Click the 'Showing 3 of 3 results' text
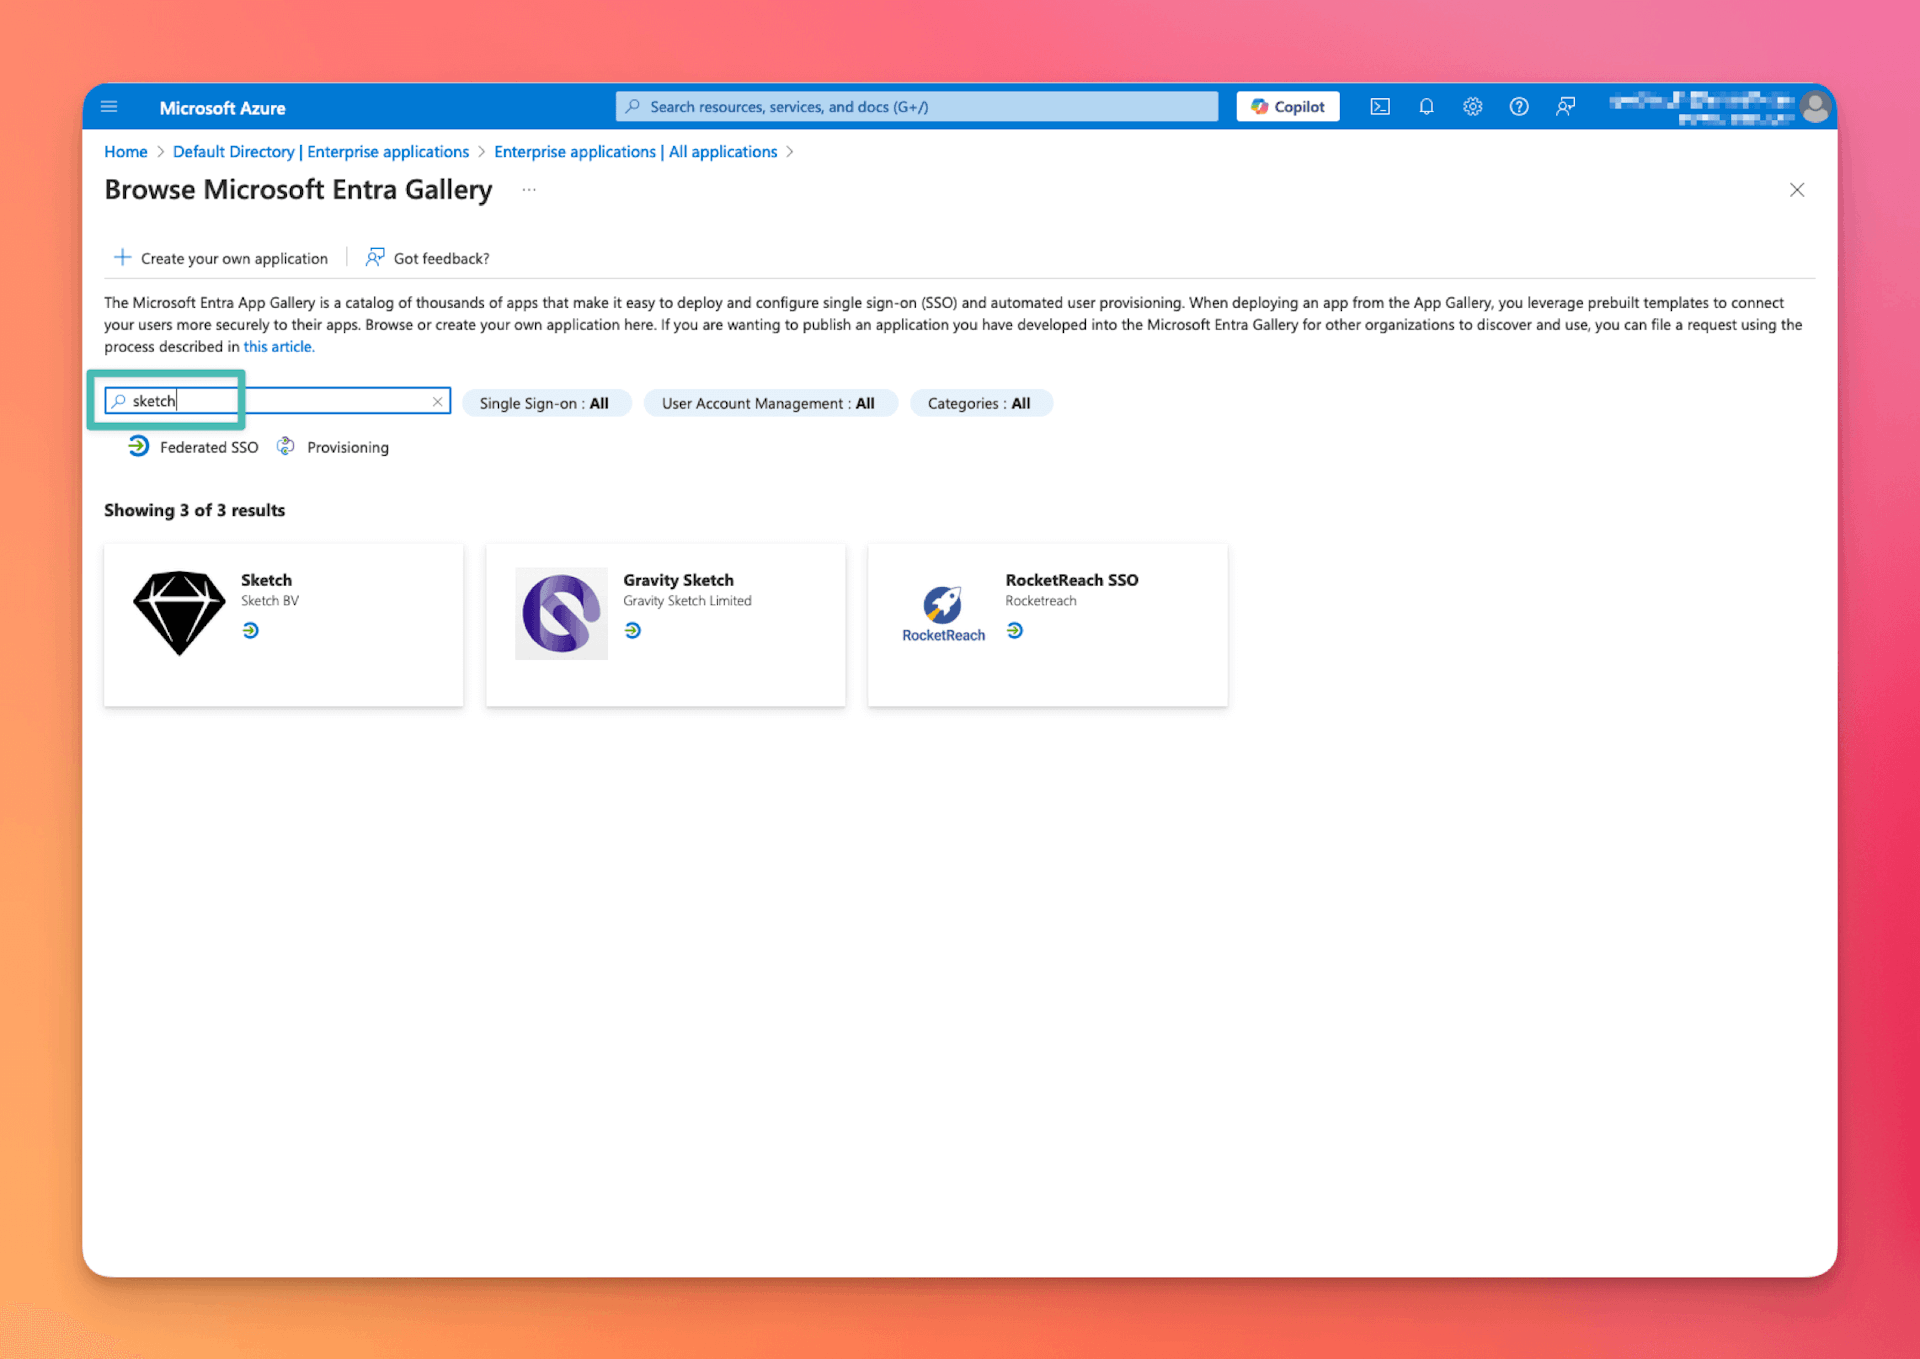 (x=195, y=510)
